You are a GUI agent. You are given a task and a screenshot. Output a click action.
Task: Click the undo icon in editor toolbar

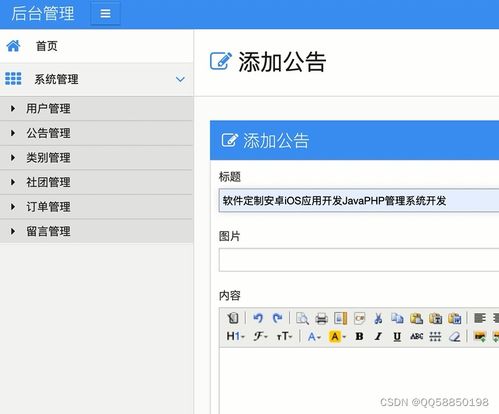[258, 318]
